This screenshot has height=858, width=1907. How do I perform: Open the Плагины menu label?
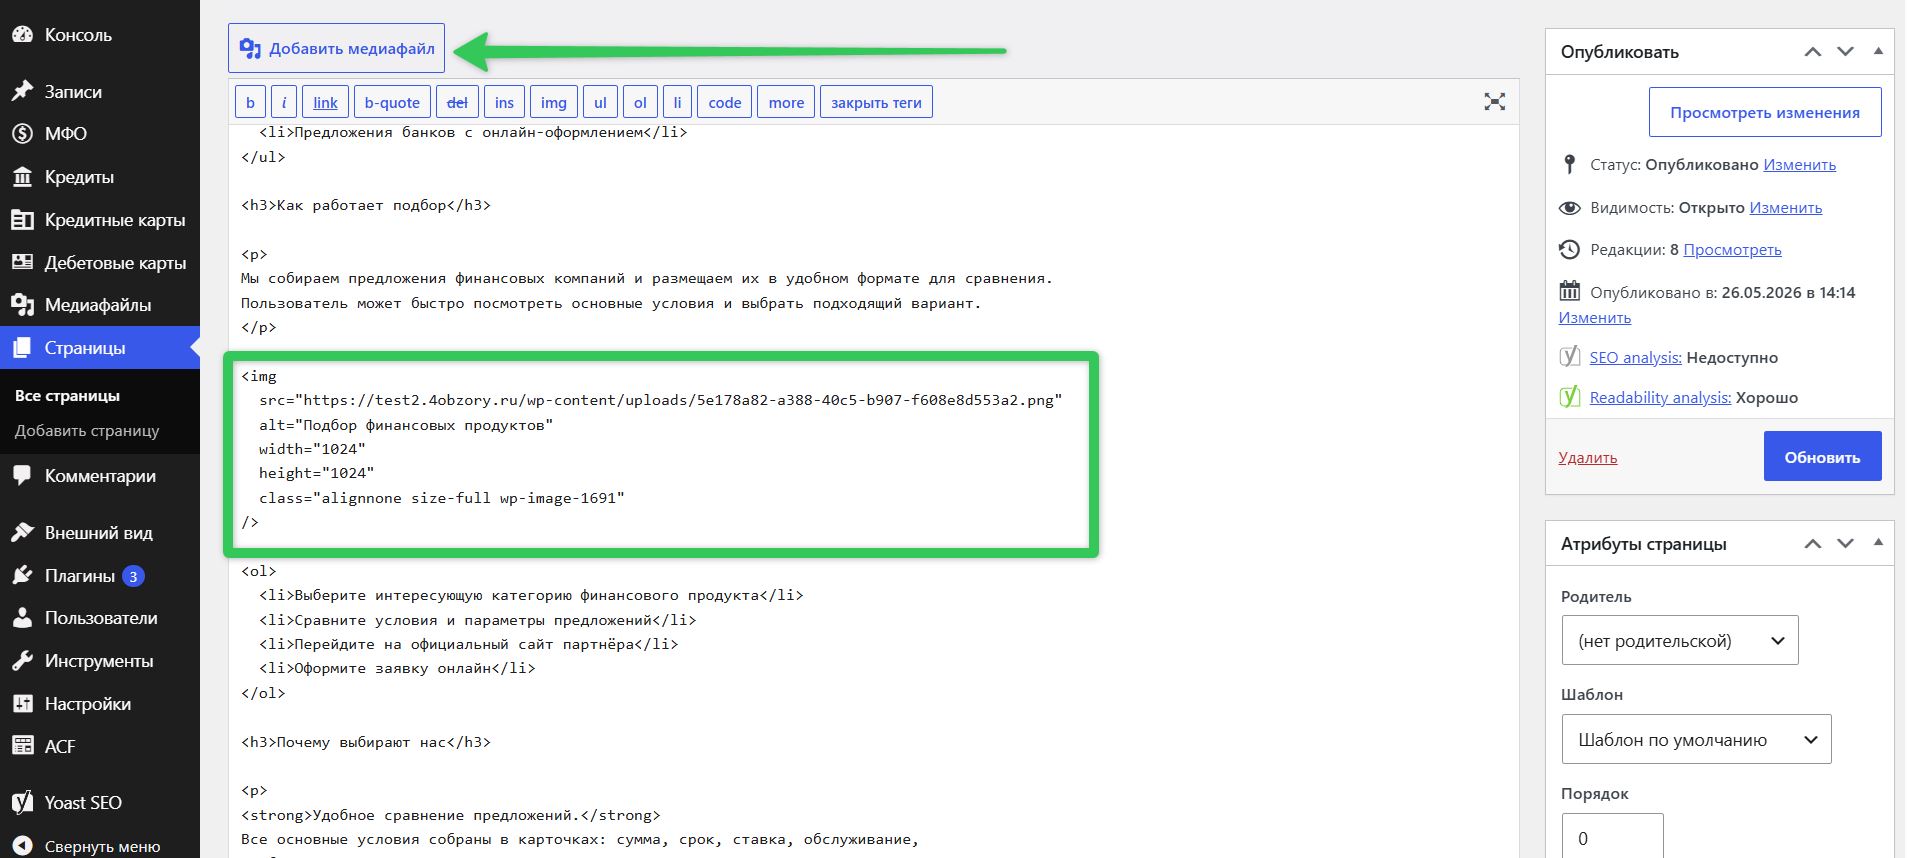click(x=80, y=576)
